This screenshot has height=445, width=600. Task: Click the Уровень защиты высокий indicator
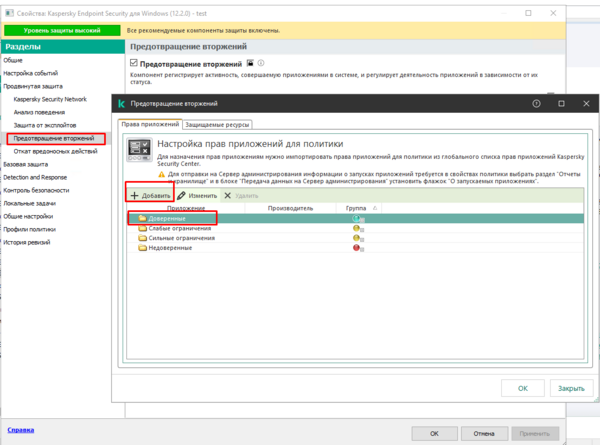(62, 30)
